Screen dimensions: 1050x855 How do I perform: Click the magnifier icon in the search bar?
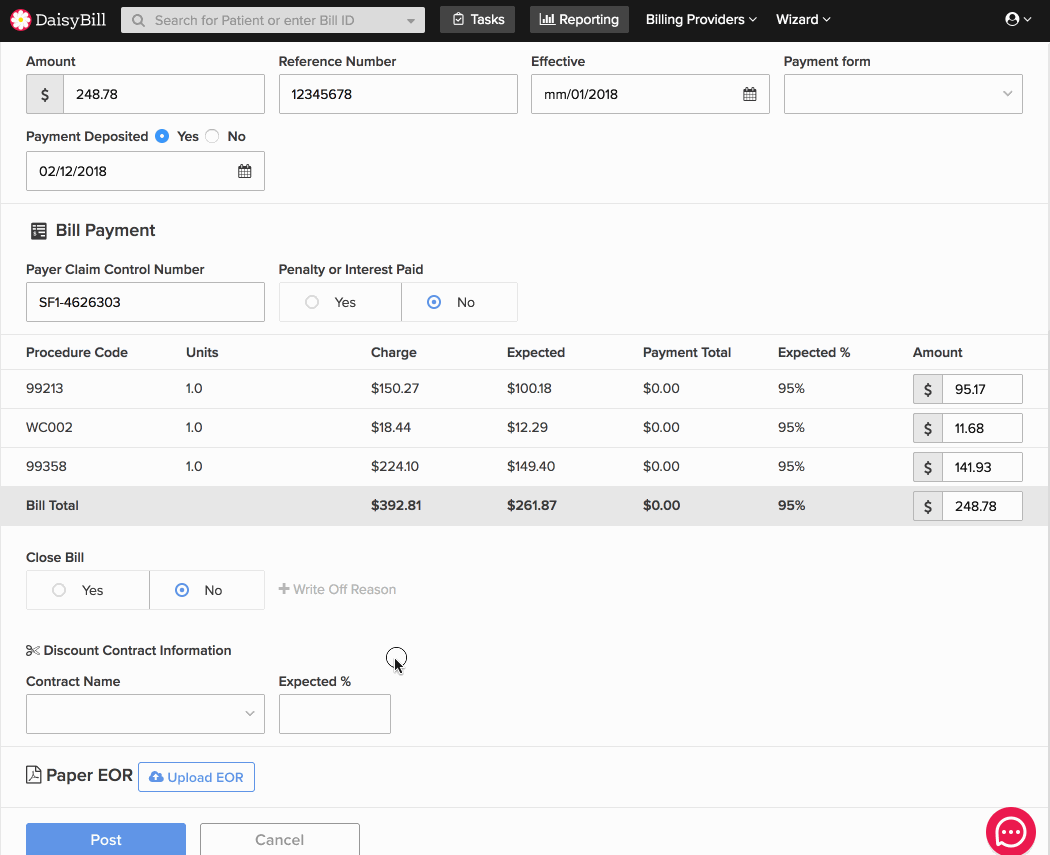click(x=137, y=20)
